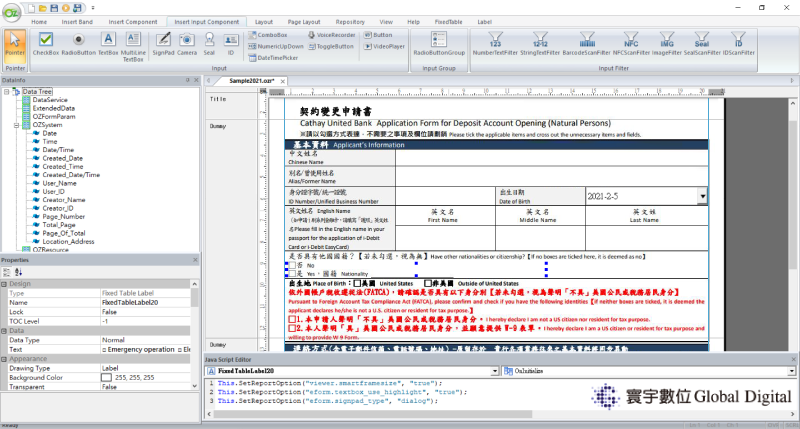The image size is (800, 429).
Task: Insert a ToggleButton component
Action: coord(331,46)
